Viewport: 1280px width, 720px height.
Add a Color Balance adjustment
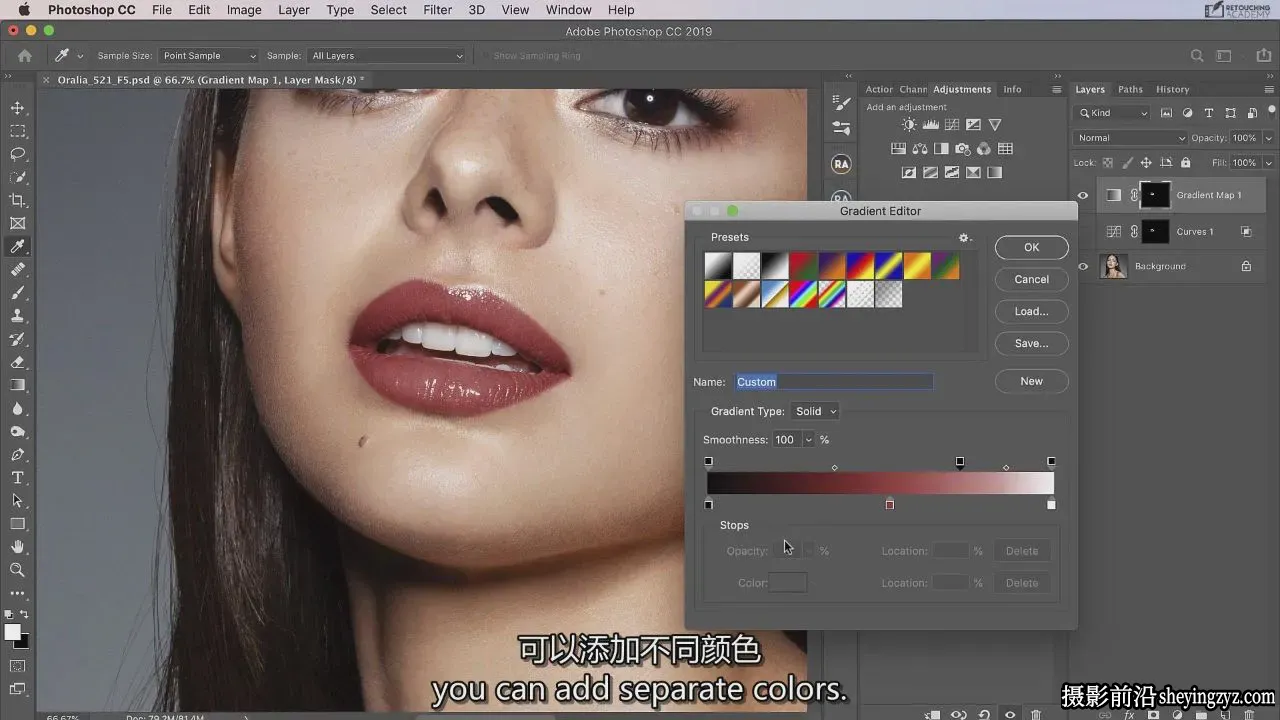919,149
